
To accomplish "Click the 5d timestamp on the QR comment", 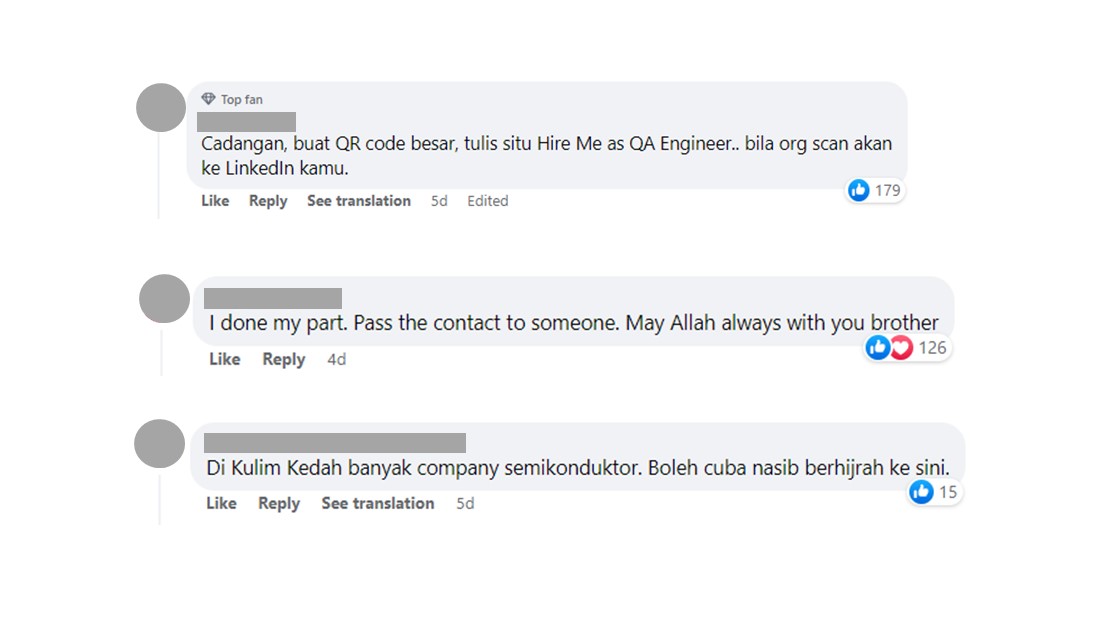I will (x=439, y=201).
